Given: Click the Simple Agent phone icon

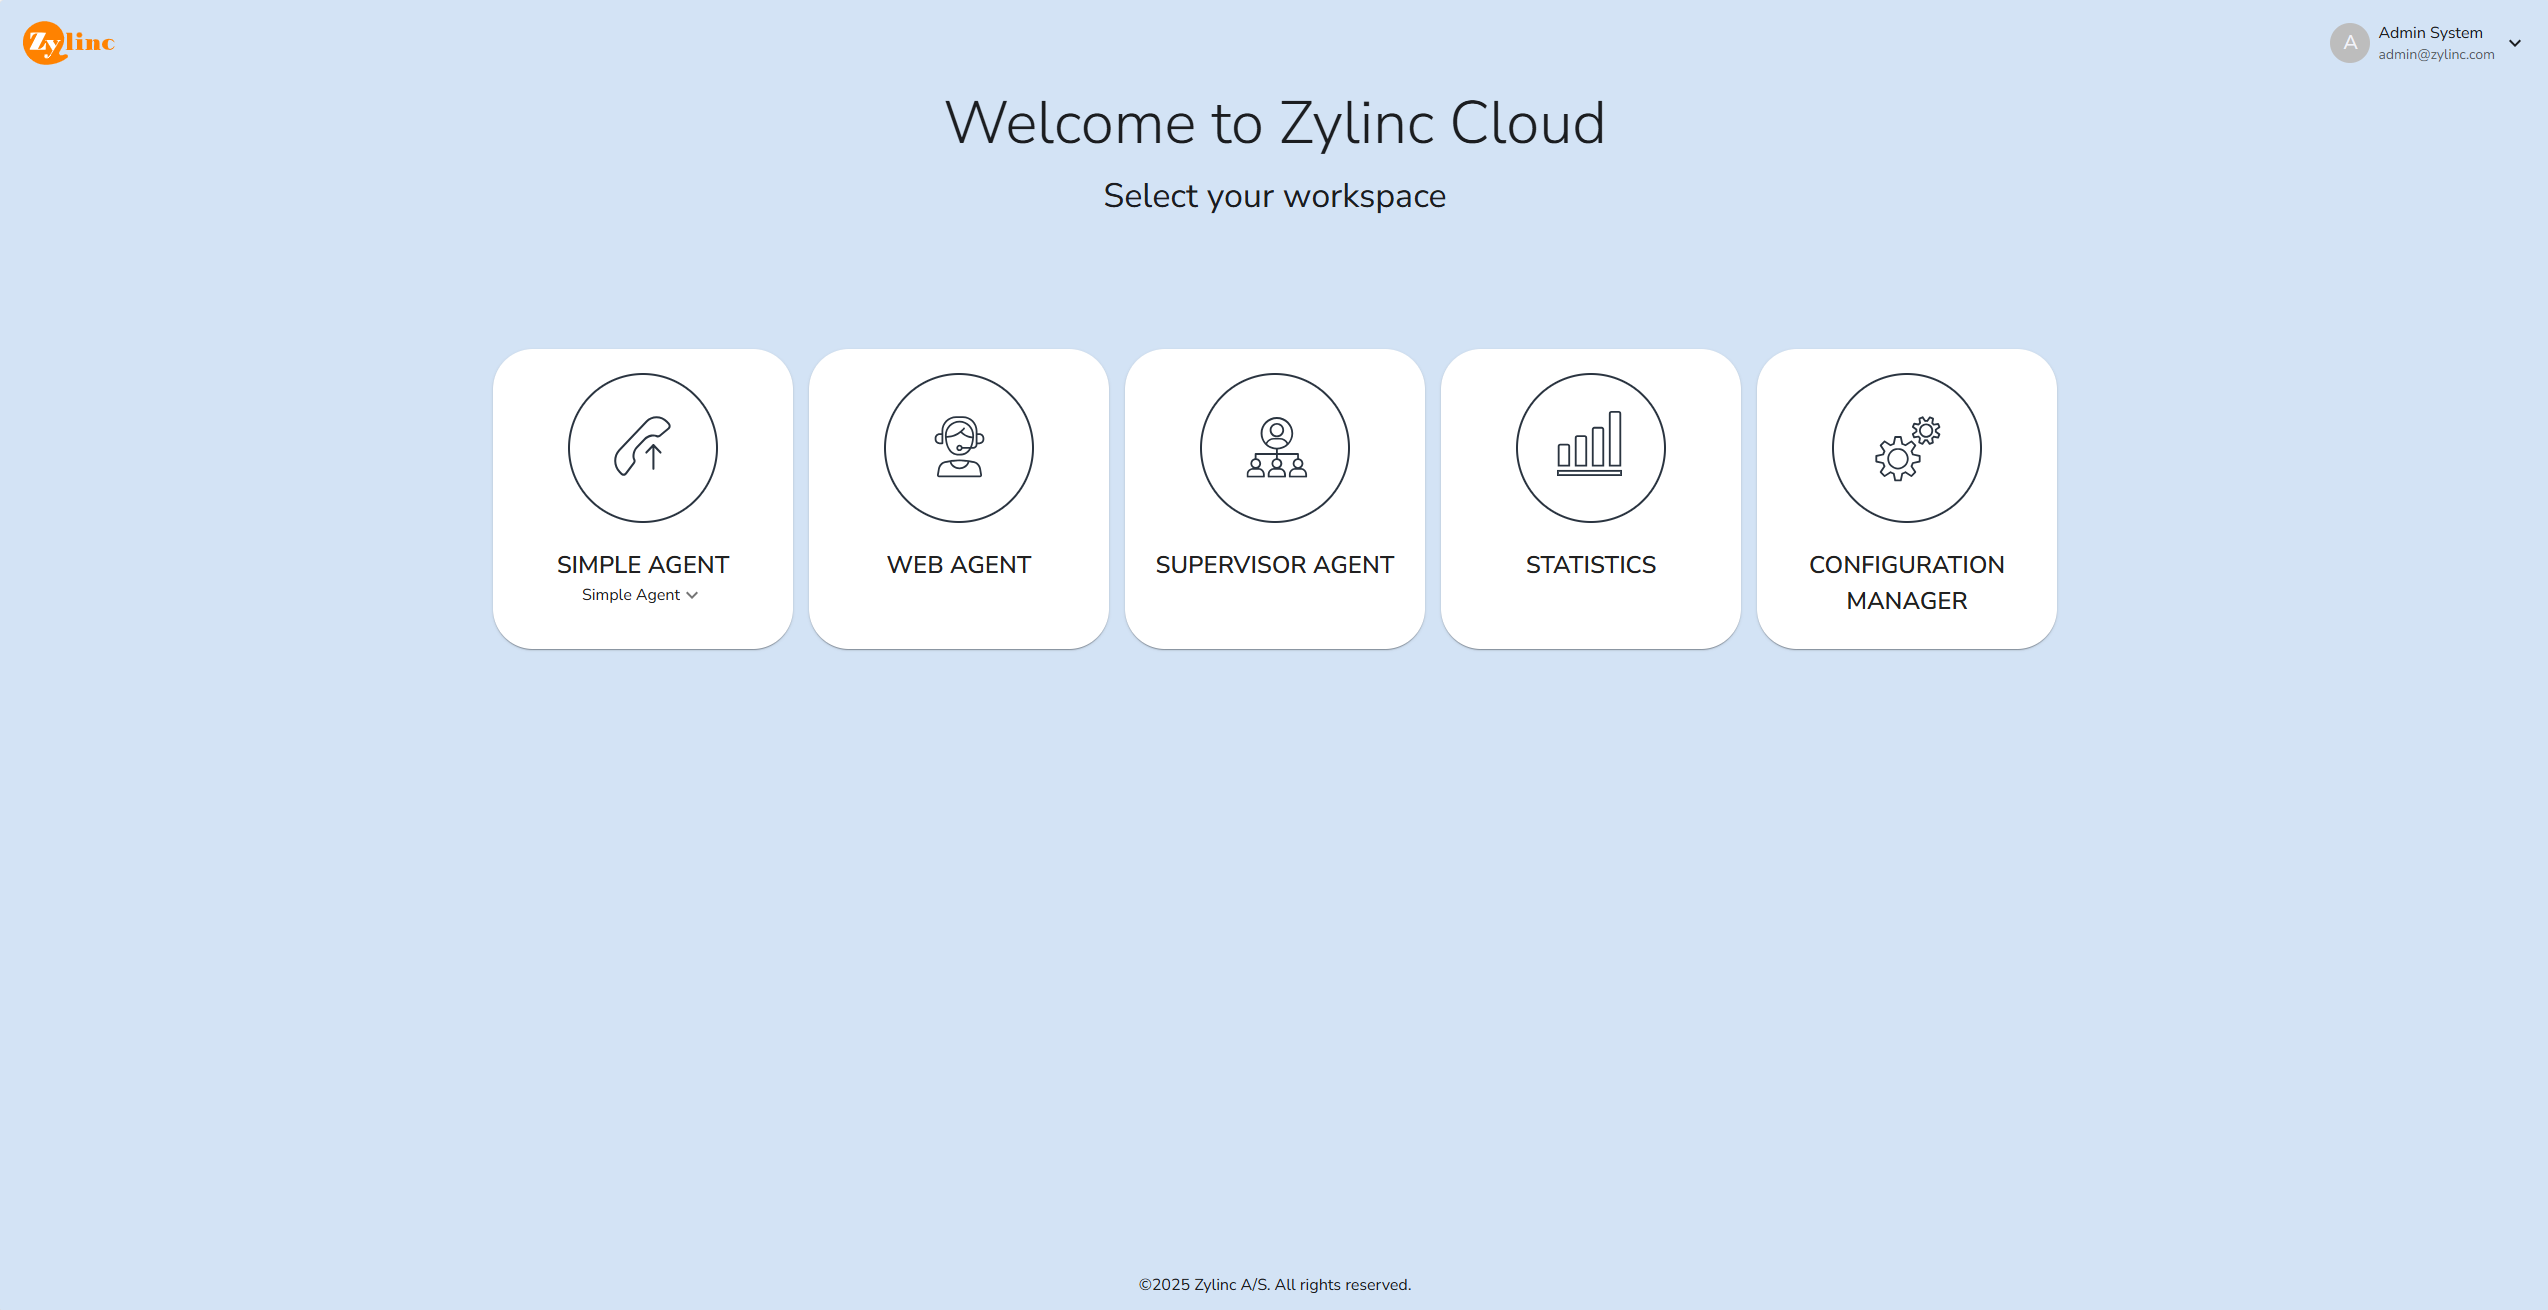Looking at the screenshot, I should [x=642, y=447].
